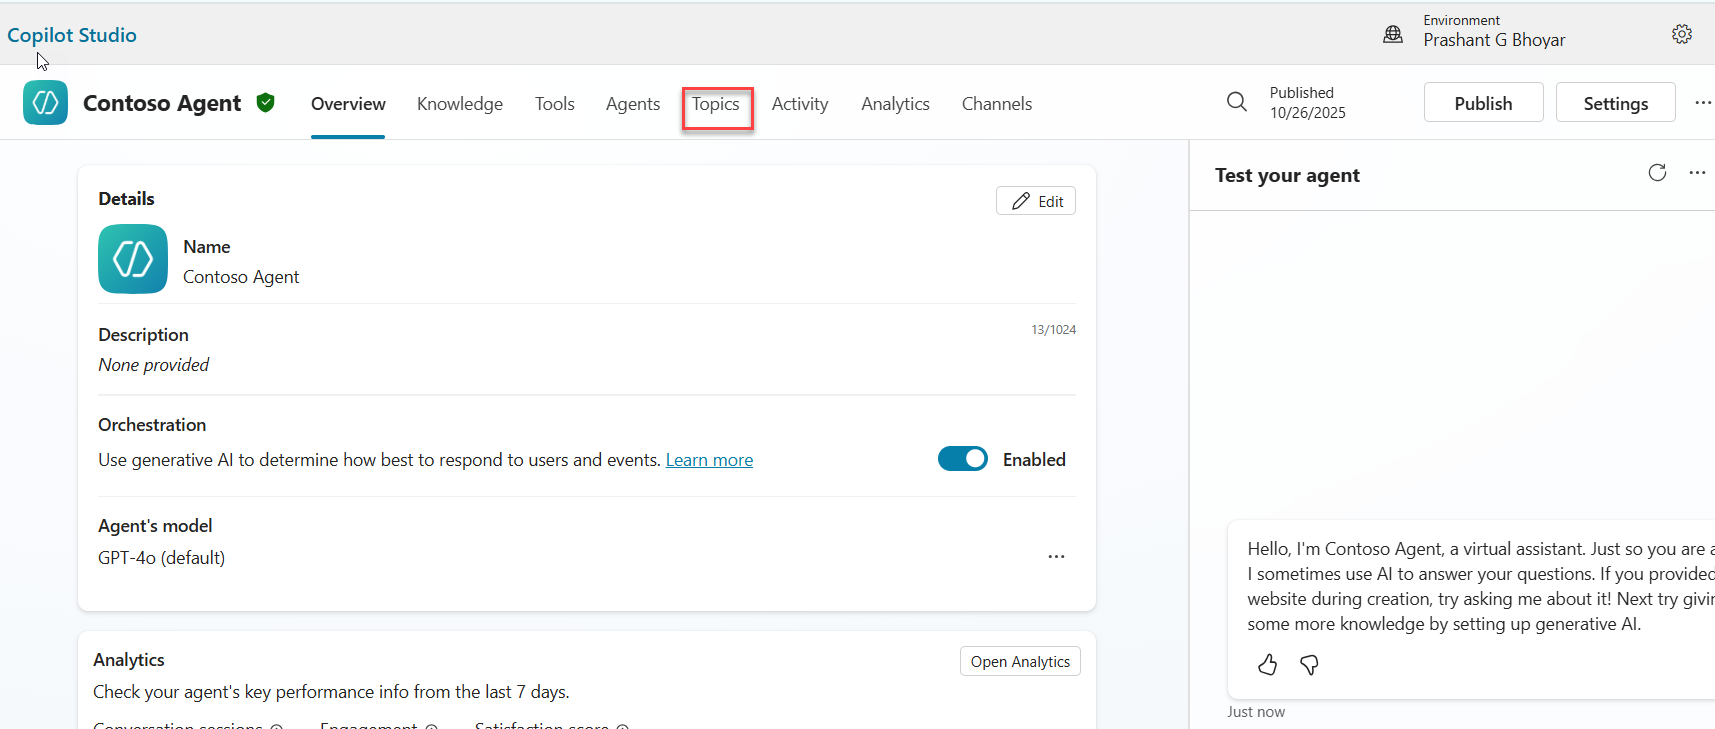The image size is (1715, 729).
Task: Follow the Learn more link under Orchestration
Action: (709, 460)
